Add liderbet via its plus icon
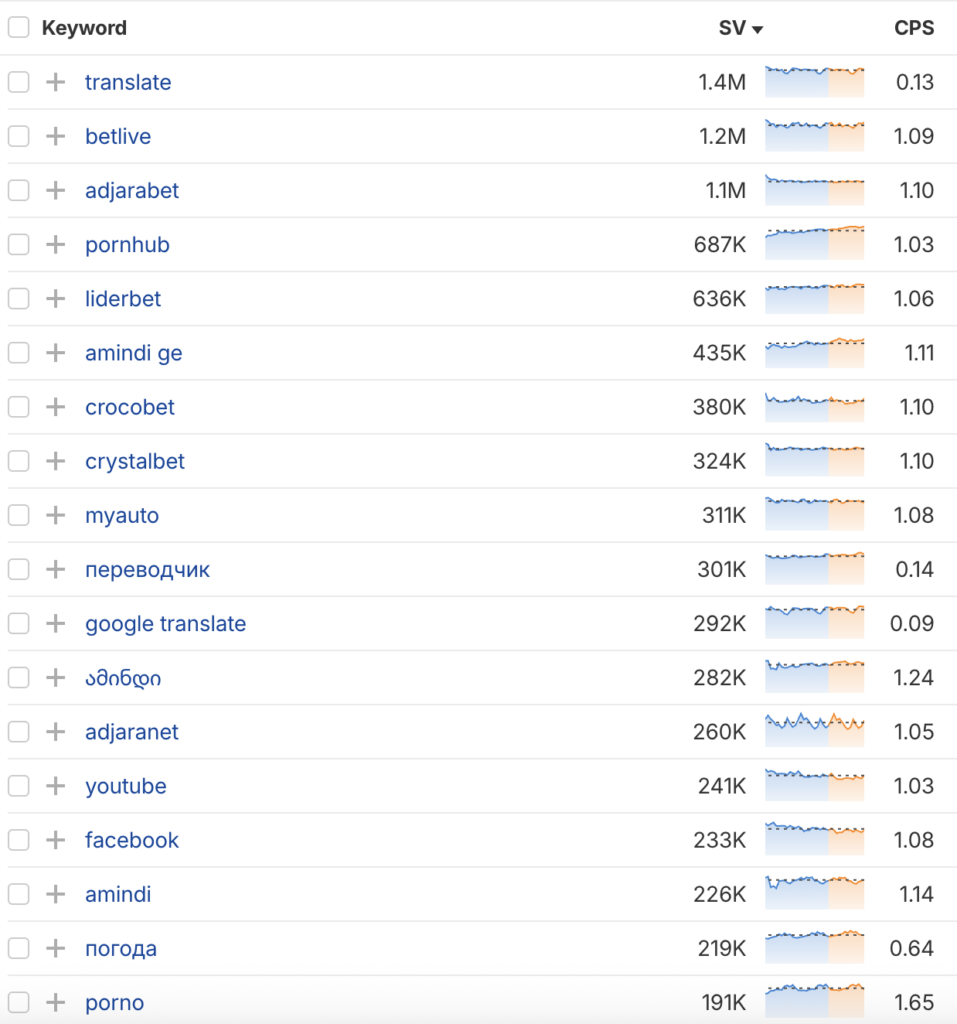957x1024 pixels. (x=56, y=298)
